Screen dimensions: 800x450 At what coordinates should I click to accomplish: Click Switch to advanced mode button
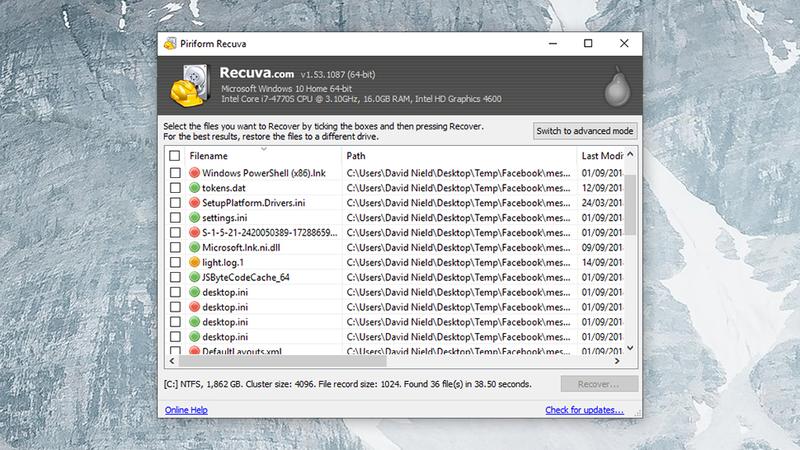(585, 131)
